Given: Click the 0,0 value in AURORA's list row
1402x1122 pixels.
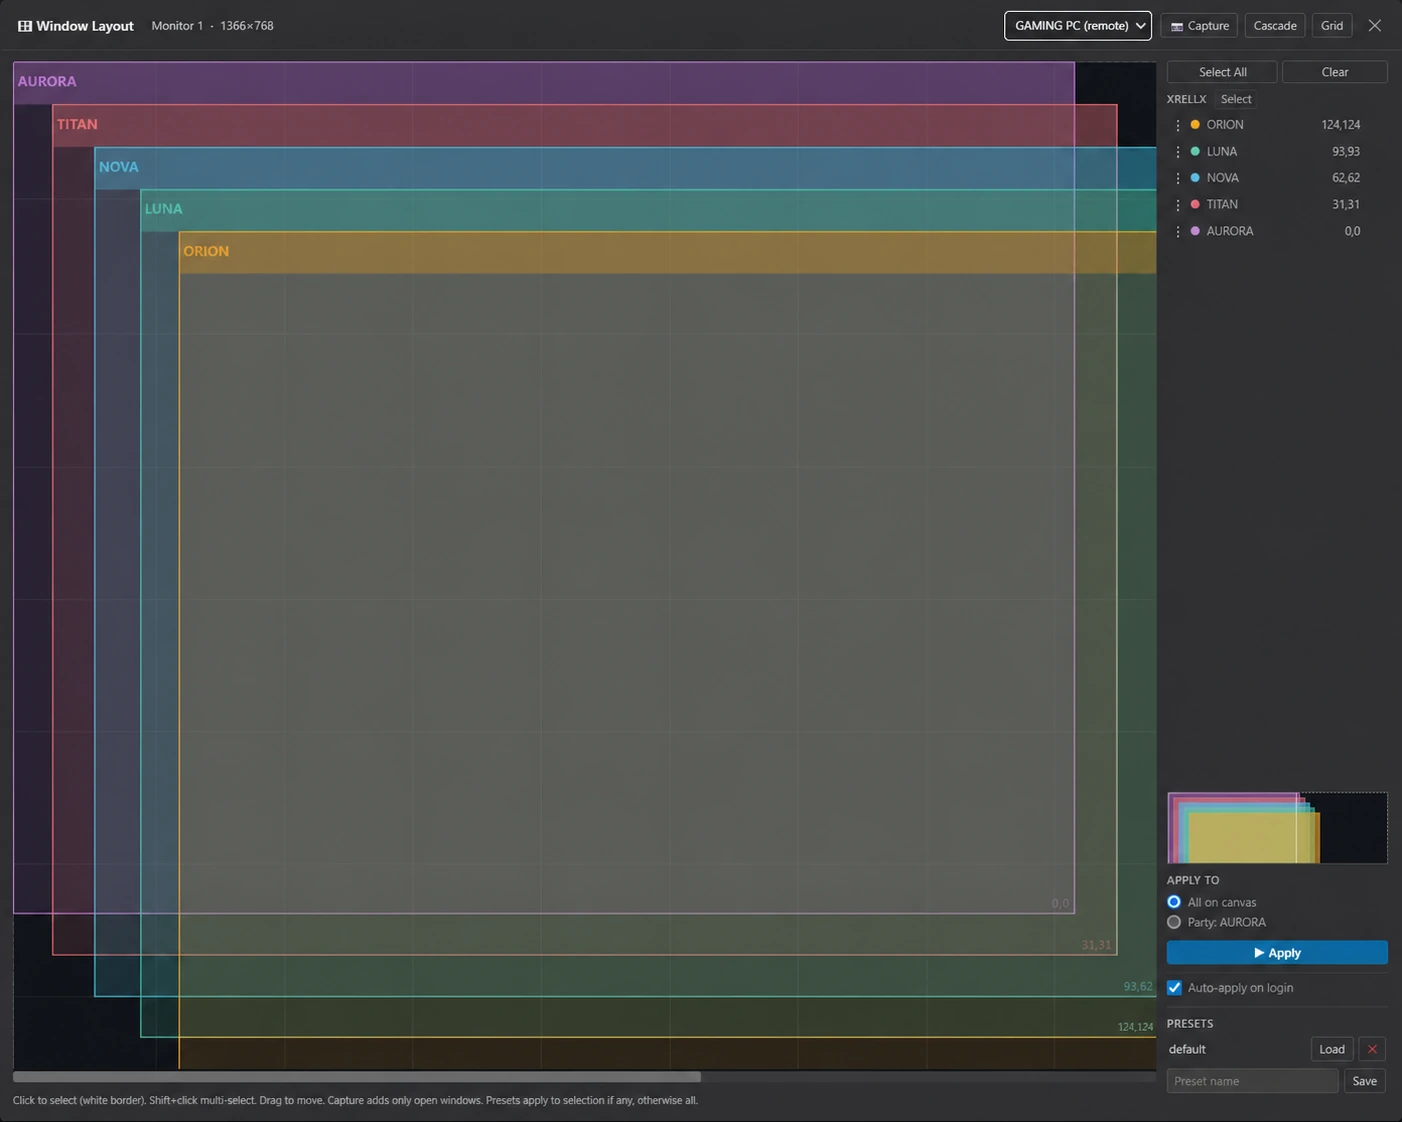Looking at the screenshot, I should 1352,231.
